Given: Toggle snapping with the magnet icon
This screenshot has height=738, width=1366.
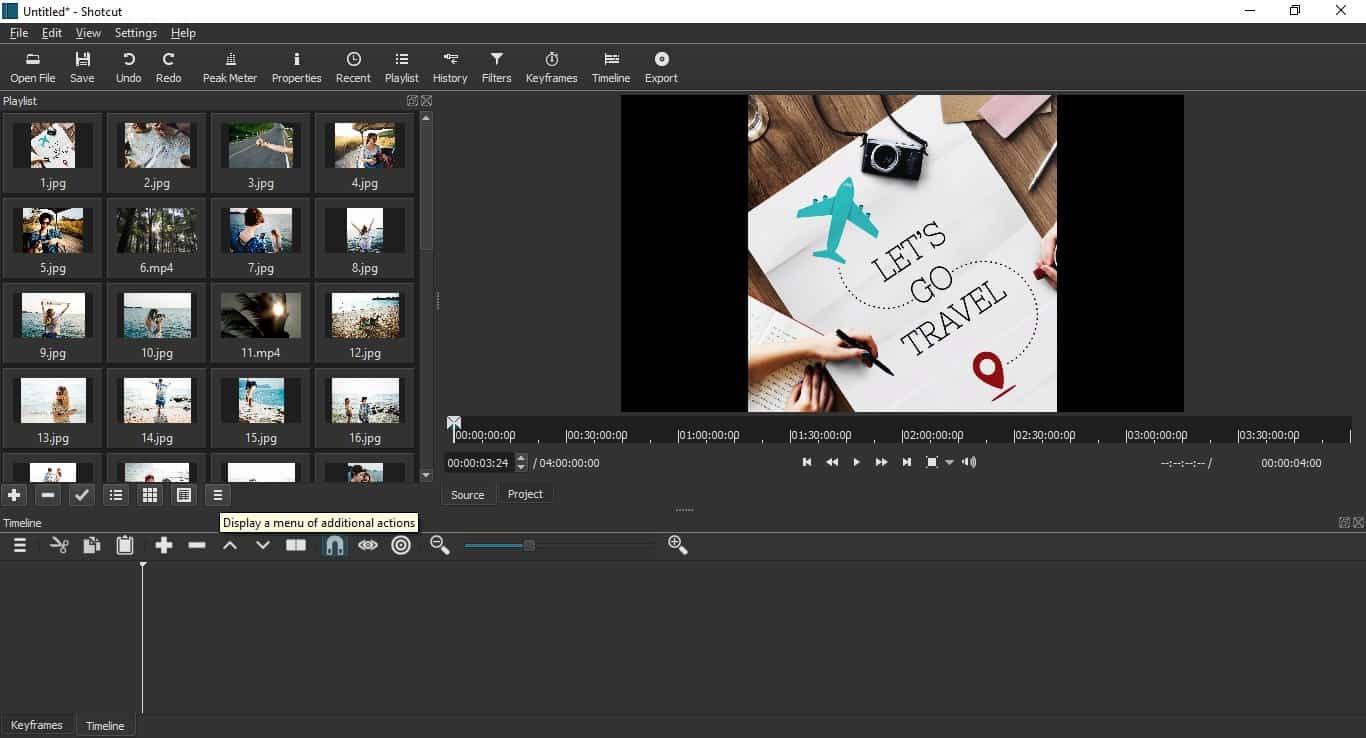Looking at the screenshot, I should tap(334, 545).
